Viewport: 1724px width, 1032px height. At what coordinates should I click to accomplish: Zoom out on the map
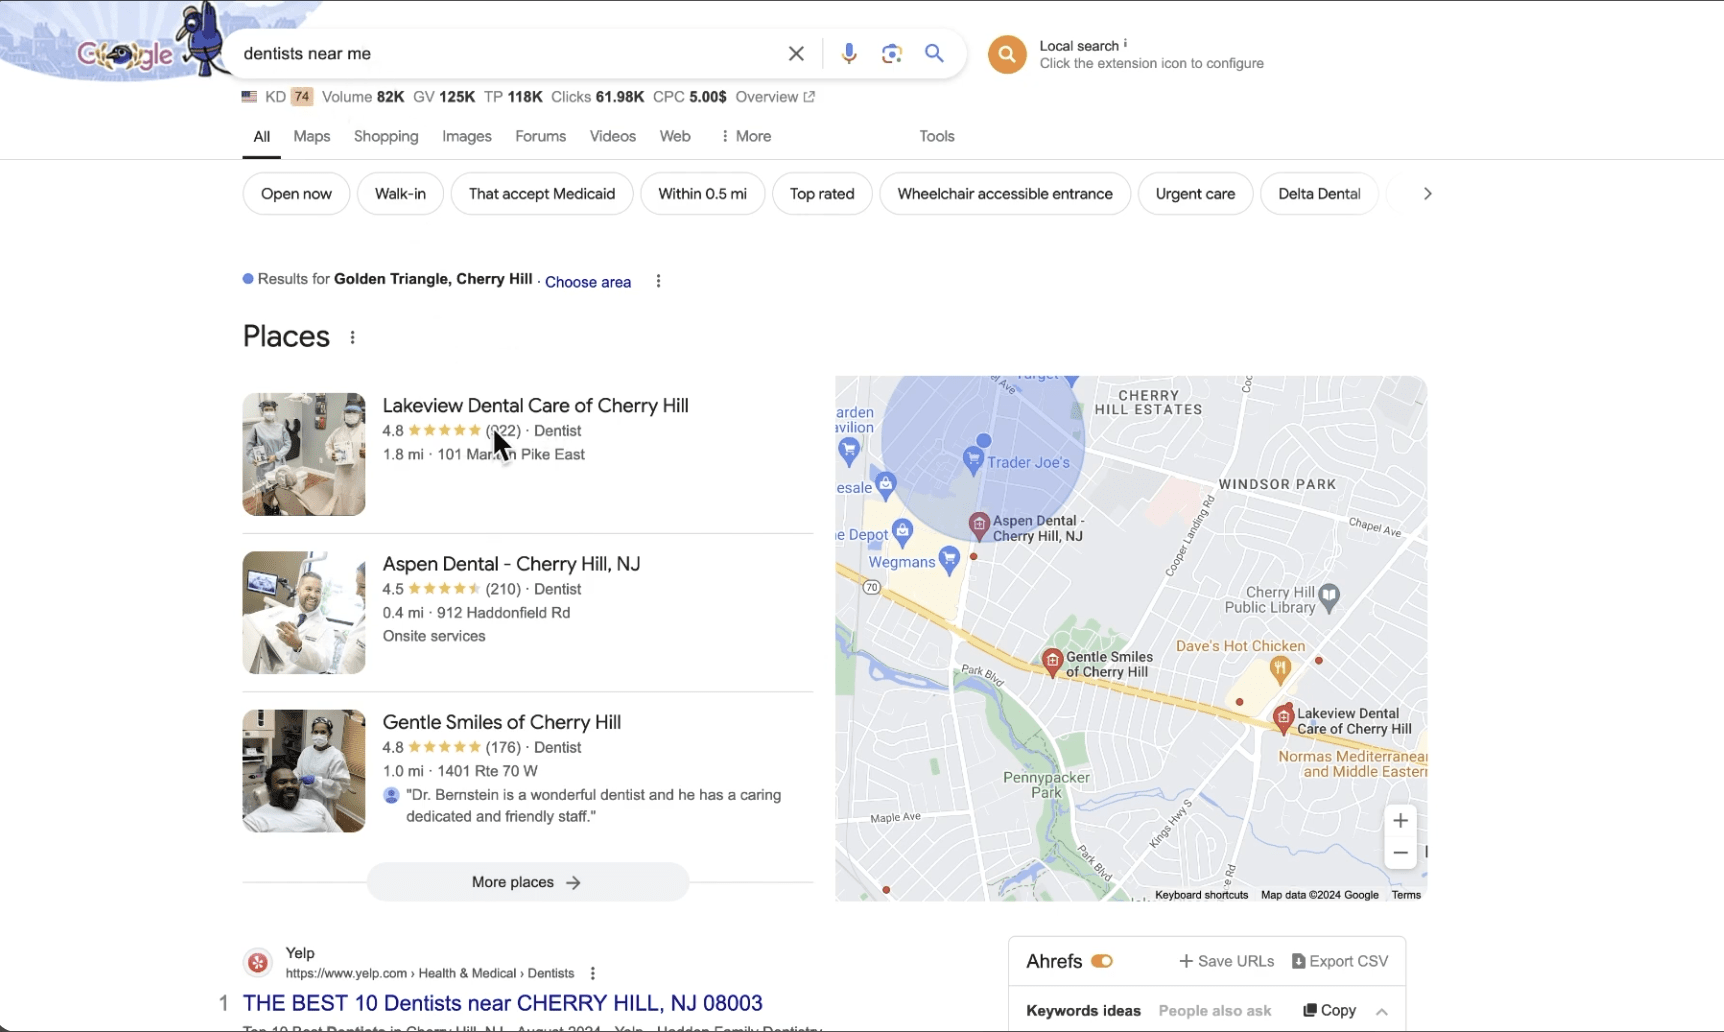coord(1400,853)
